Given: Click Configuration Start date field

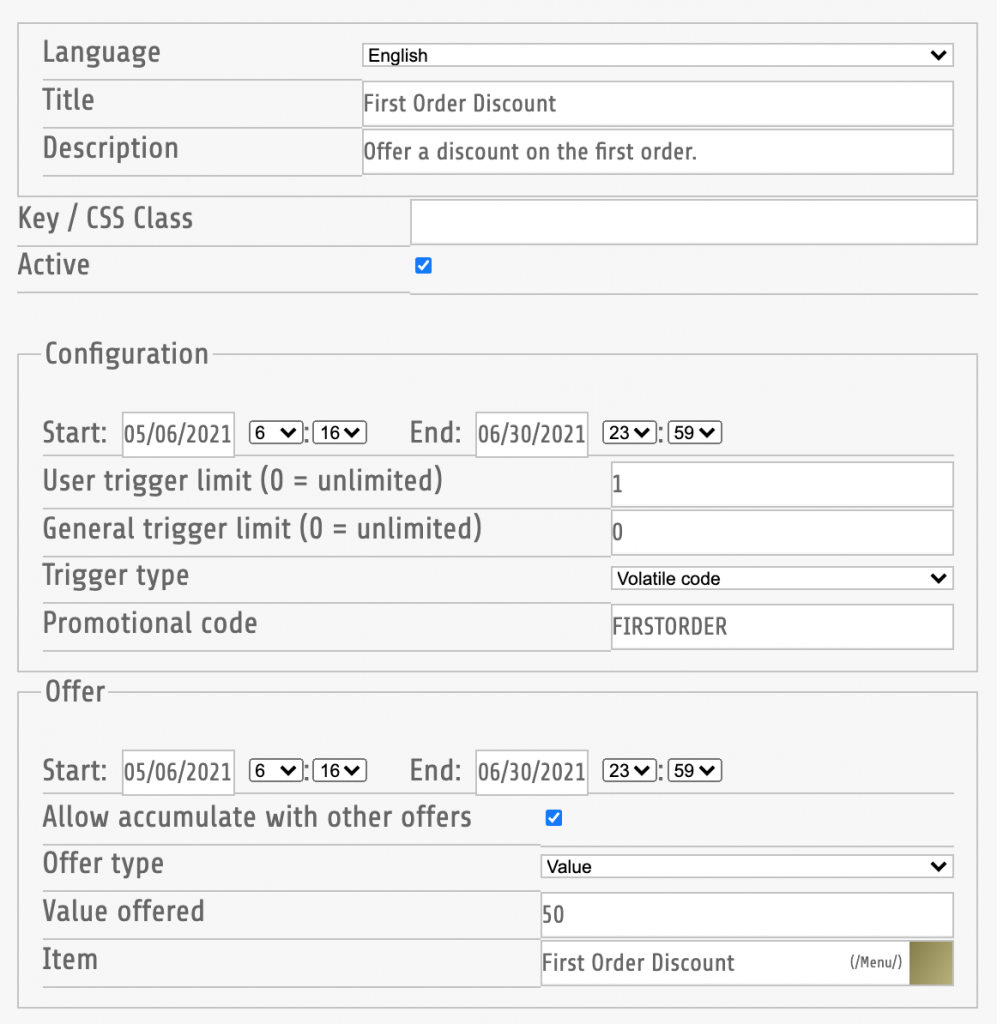Looking at the screenshot, I should point(178,434).
